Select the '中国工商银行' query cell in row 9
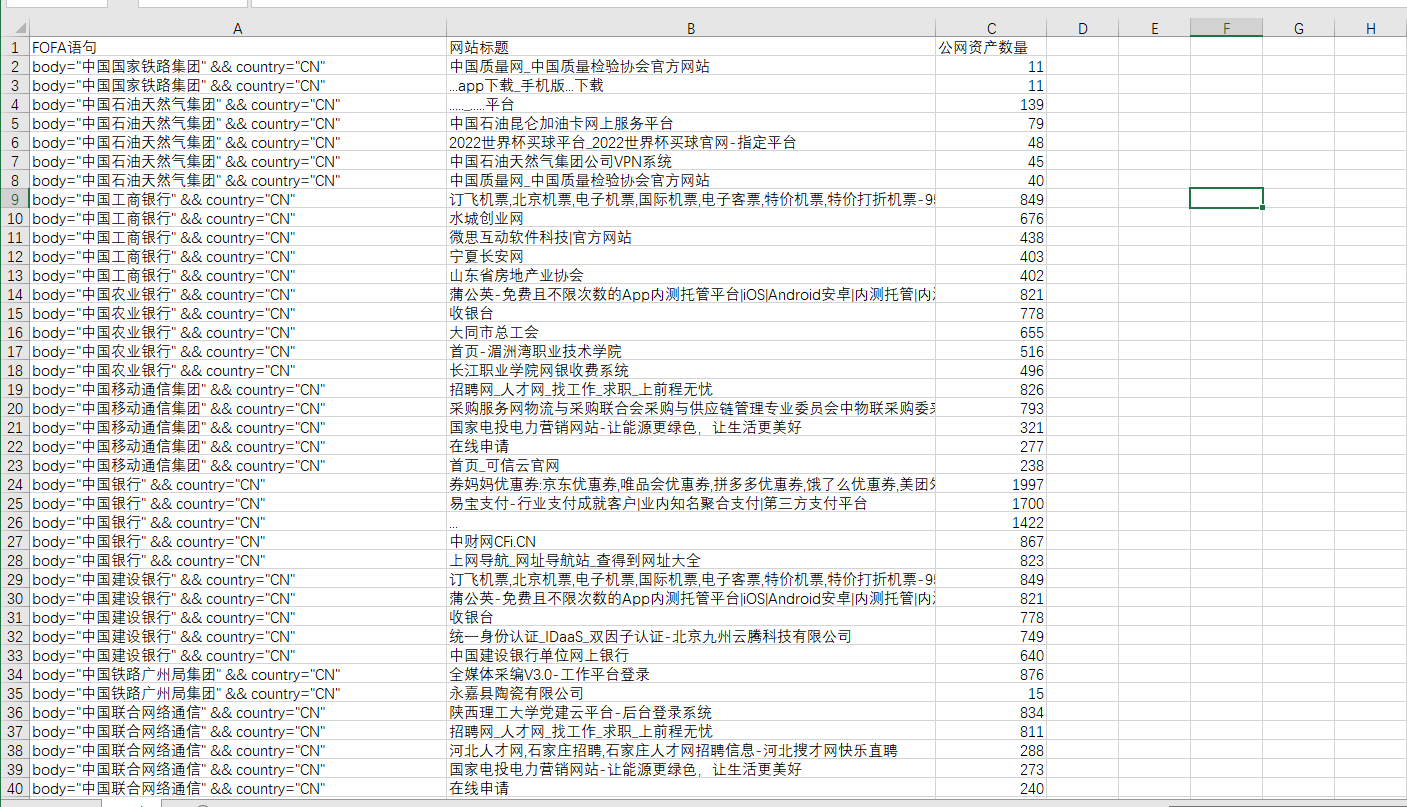1407x807 pixels. 238,199
